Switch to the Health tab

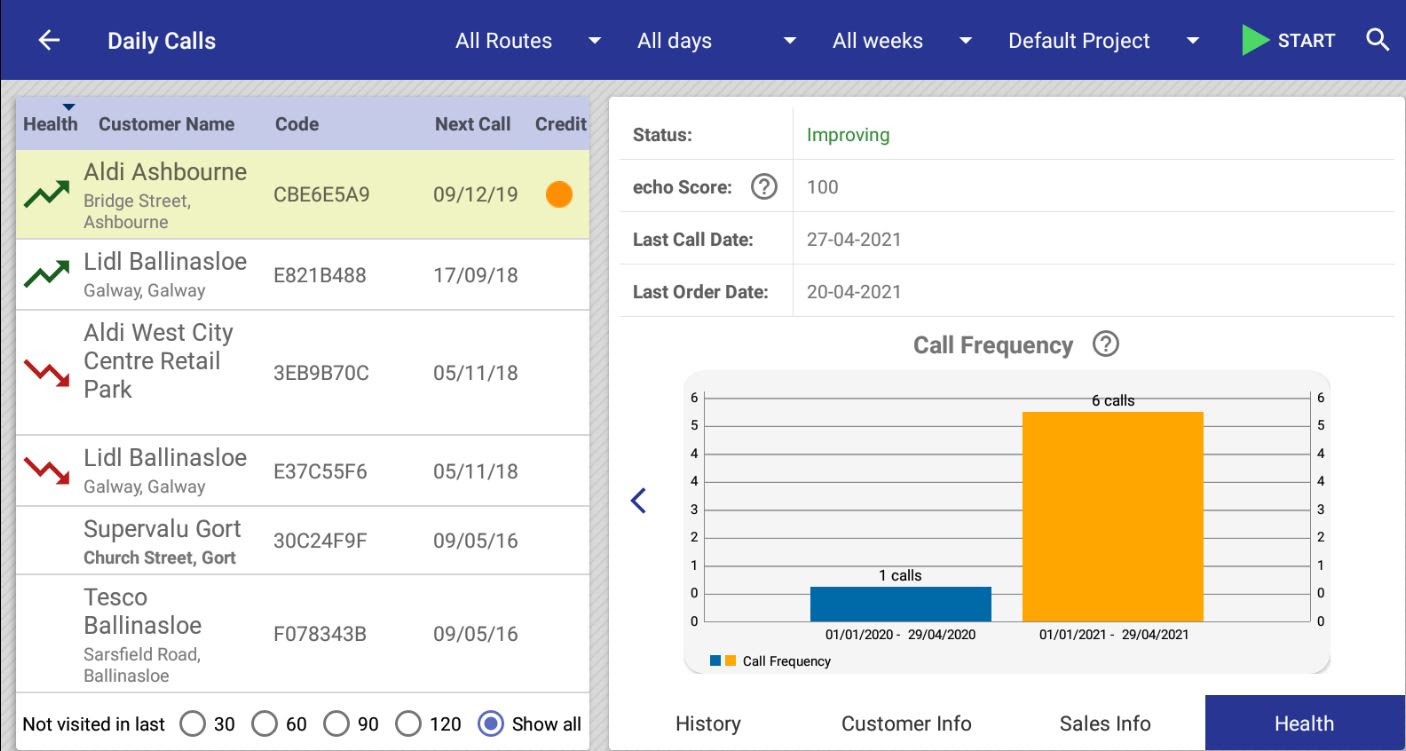(1304, 723)
